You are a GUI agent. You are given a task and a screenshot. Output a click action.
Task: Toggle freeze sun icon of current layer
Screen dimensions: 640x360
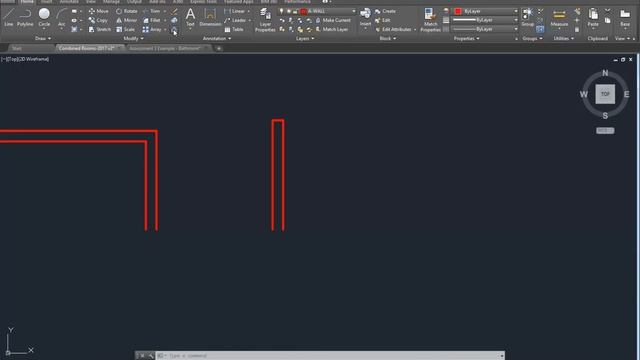(288, 11)
